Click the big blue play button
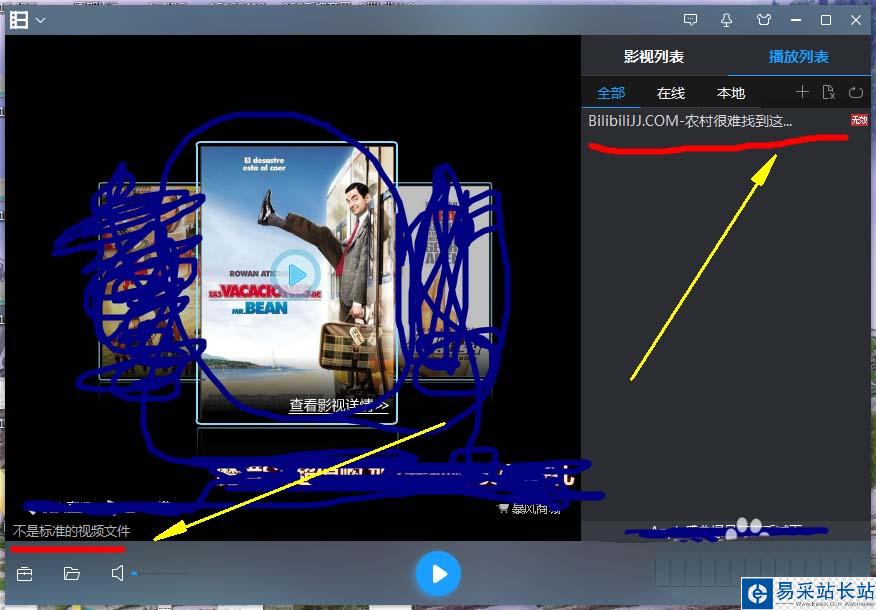Image resolution: width=876 pixels, height=610 pixels. click(438, 574)
